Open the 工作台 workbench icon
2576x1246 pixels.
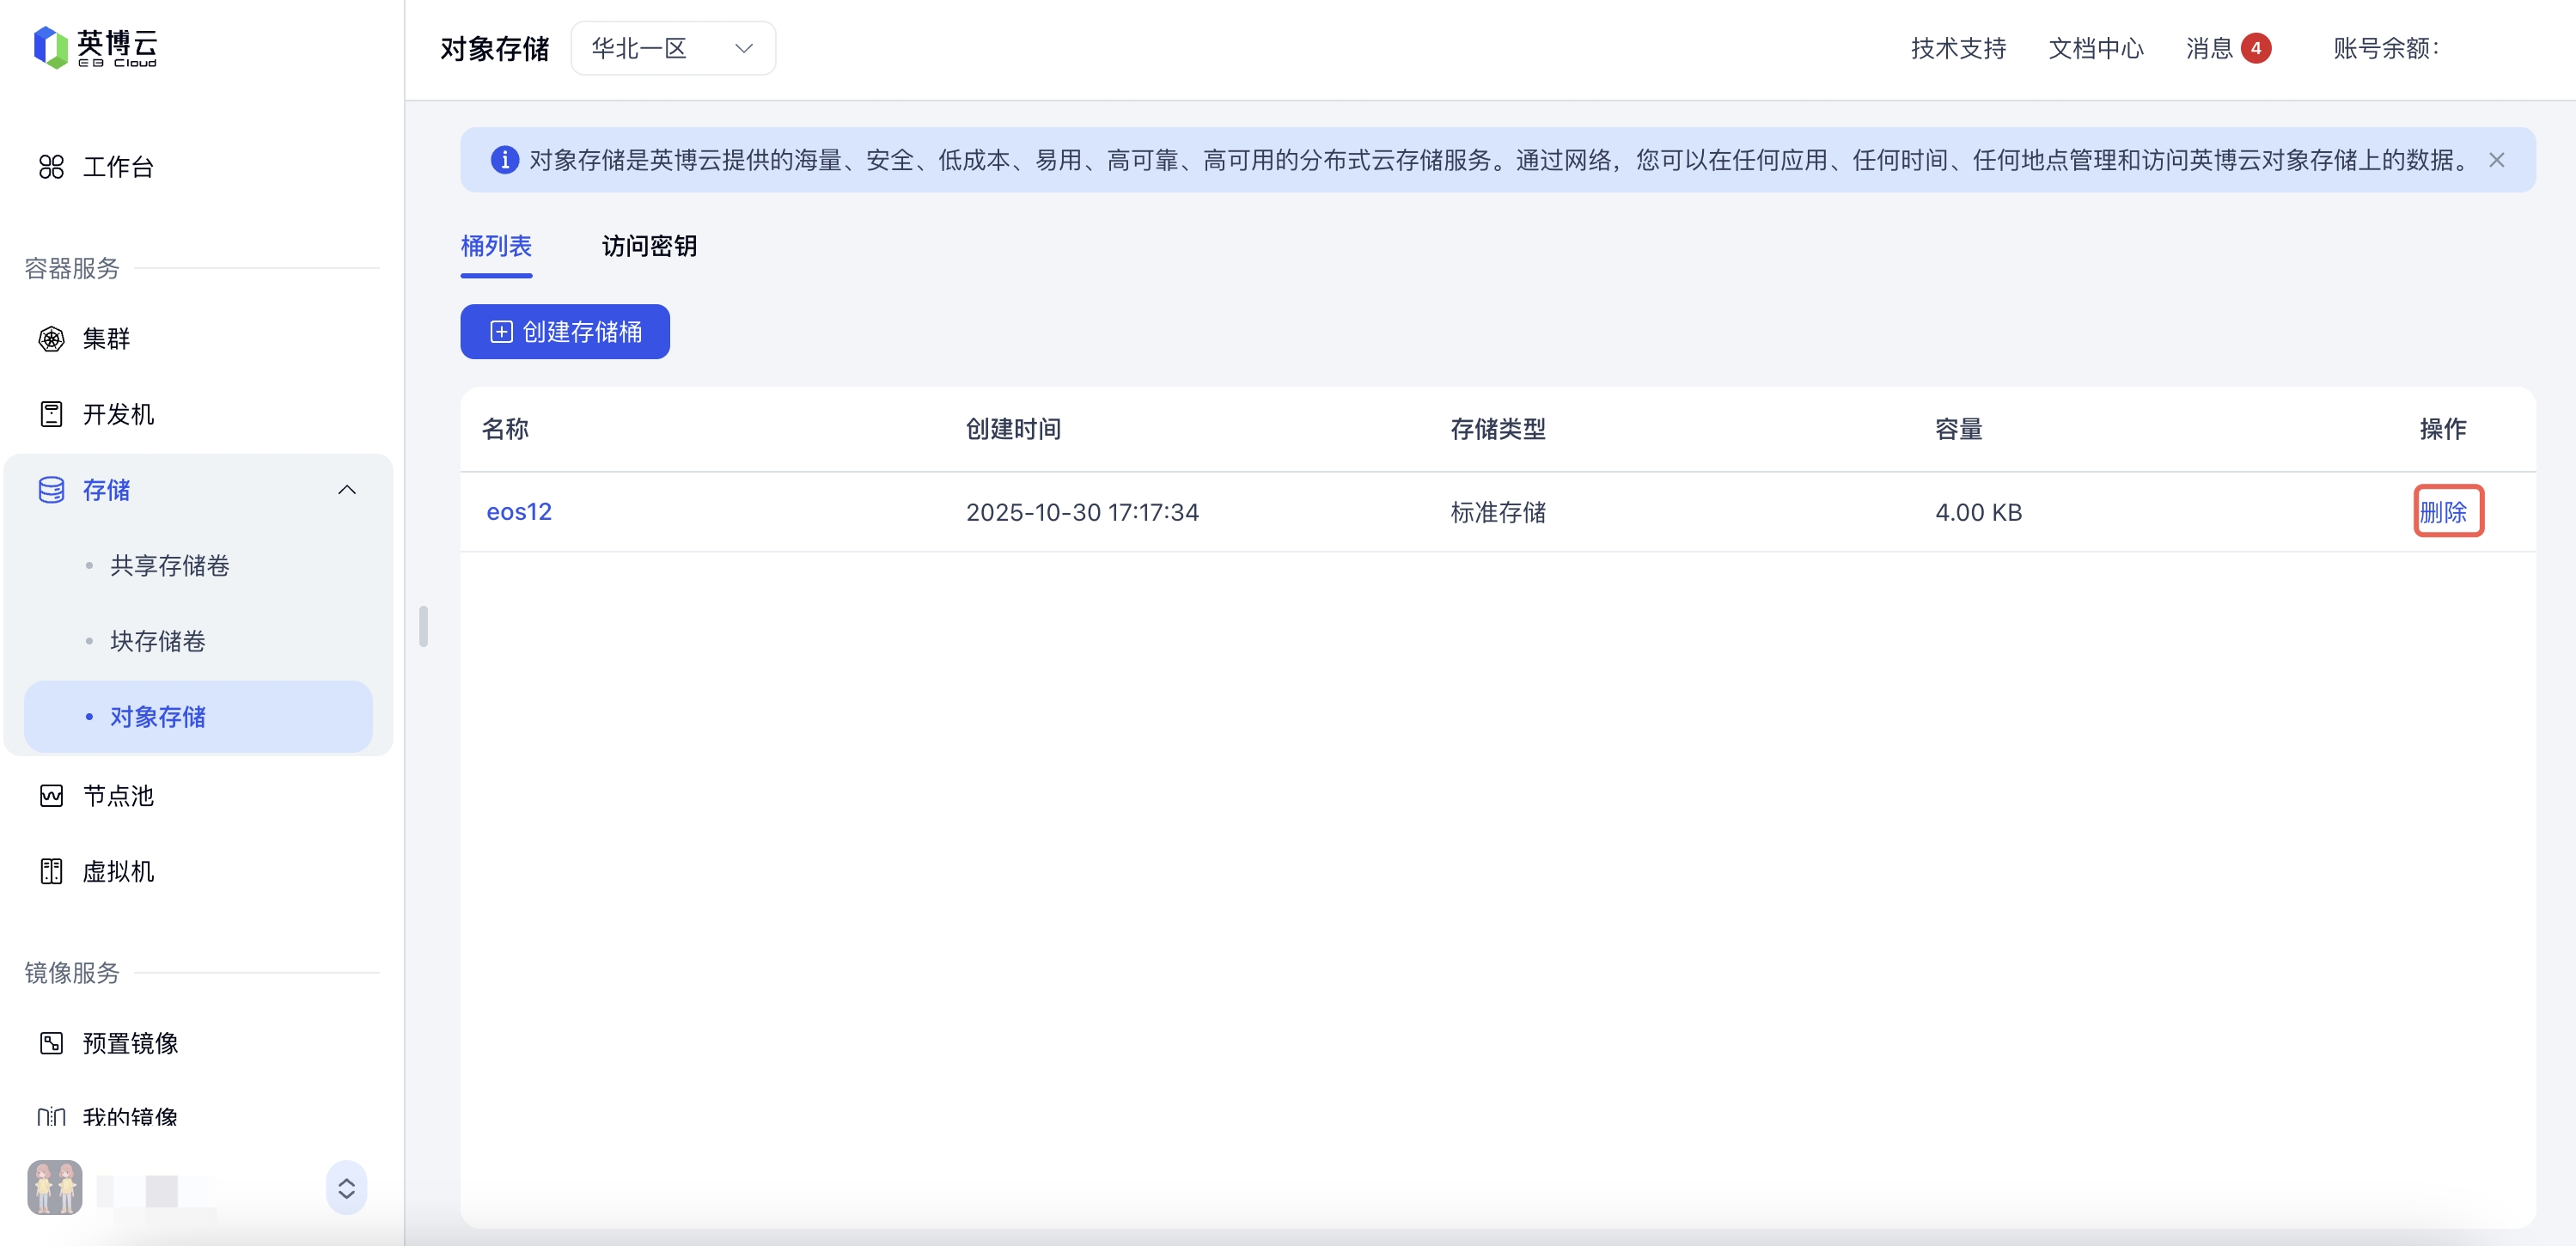[x=51, y=167]
